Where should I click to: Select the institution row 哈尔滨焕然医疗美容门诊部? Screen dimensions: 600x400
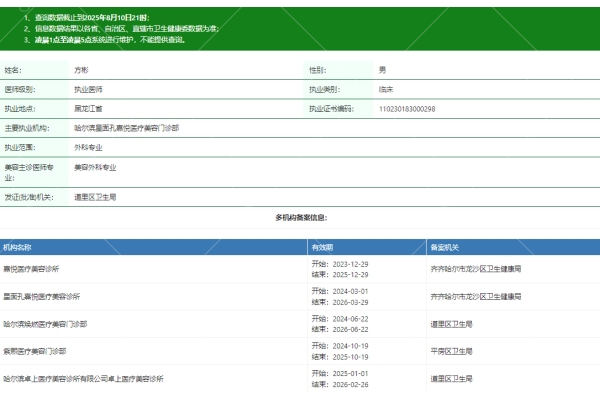point(45,324)
